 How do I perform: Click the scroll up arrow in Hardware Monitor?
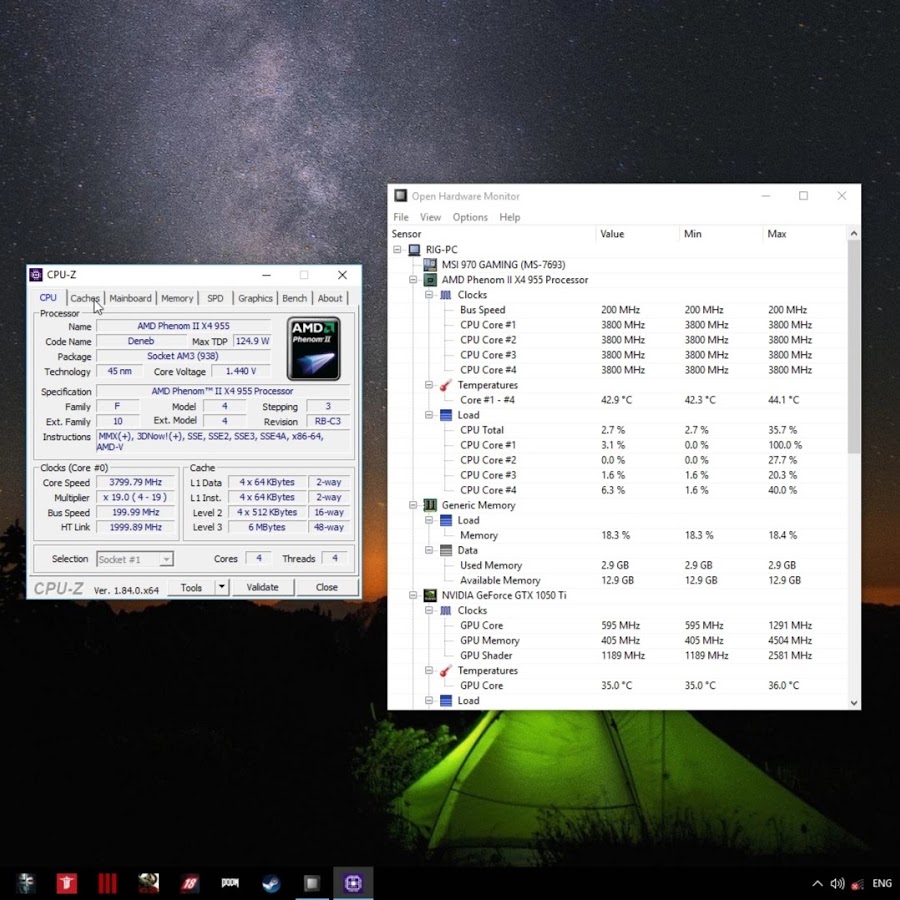click(x=854, y=233)
